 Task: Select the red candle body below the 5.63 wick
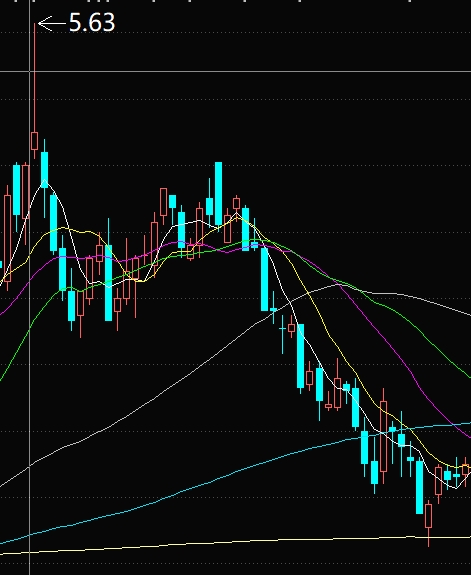click(x=34, y=141)
